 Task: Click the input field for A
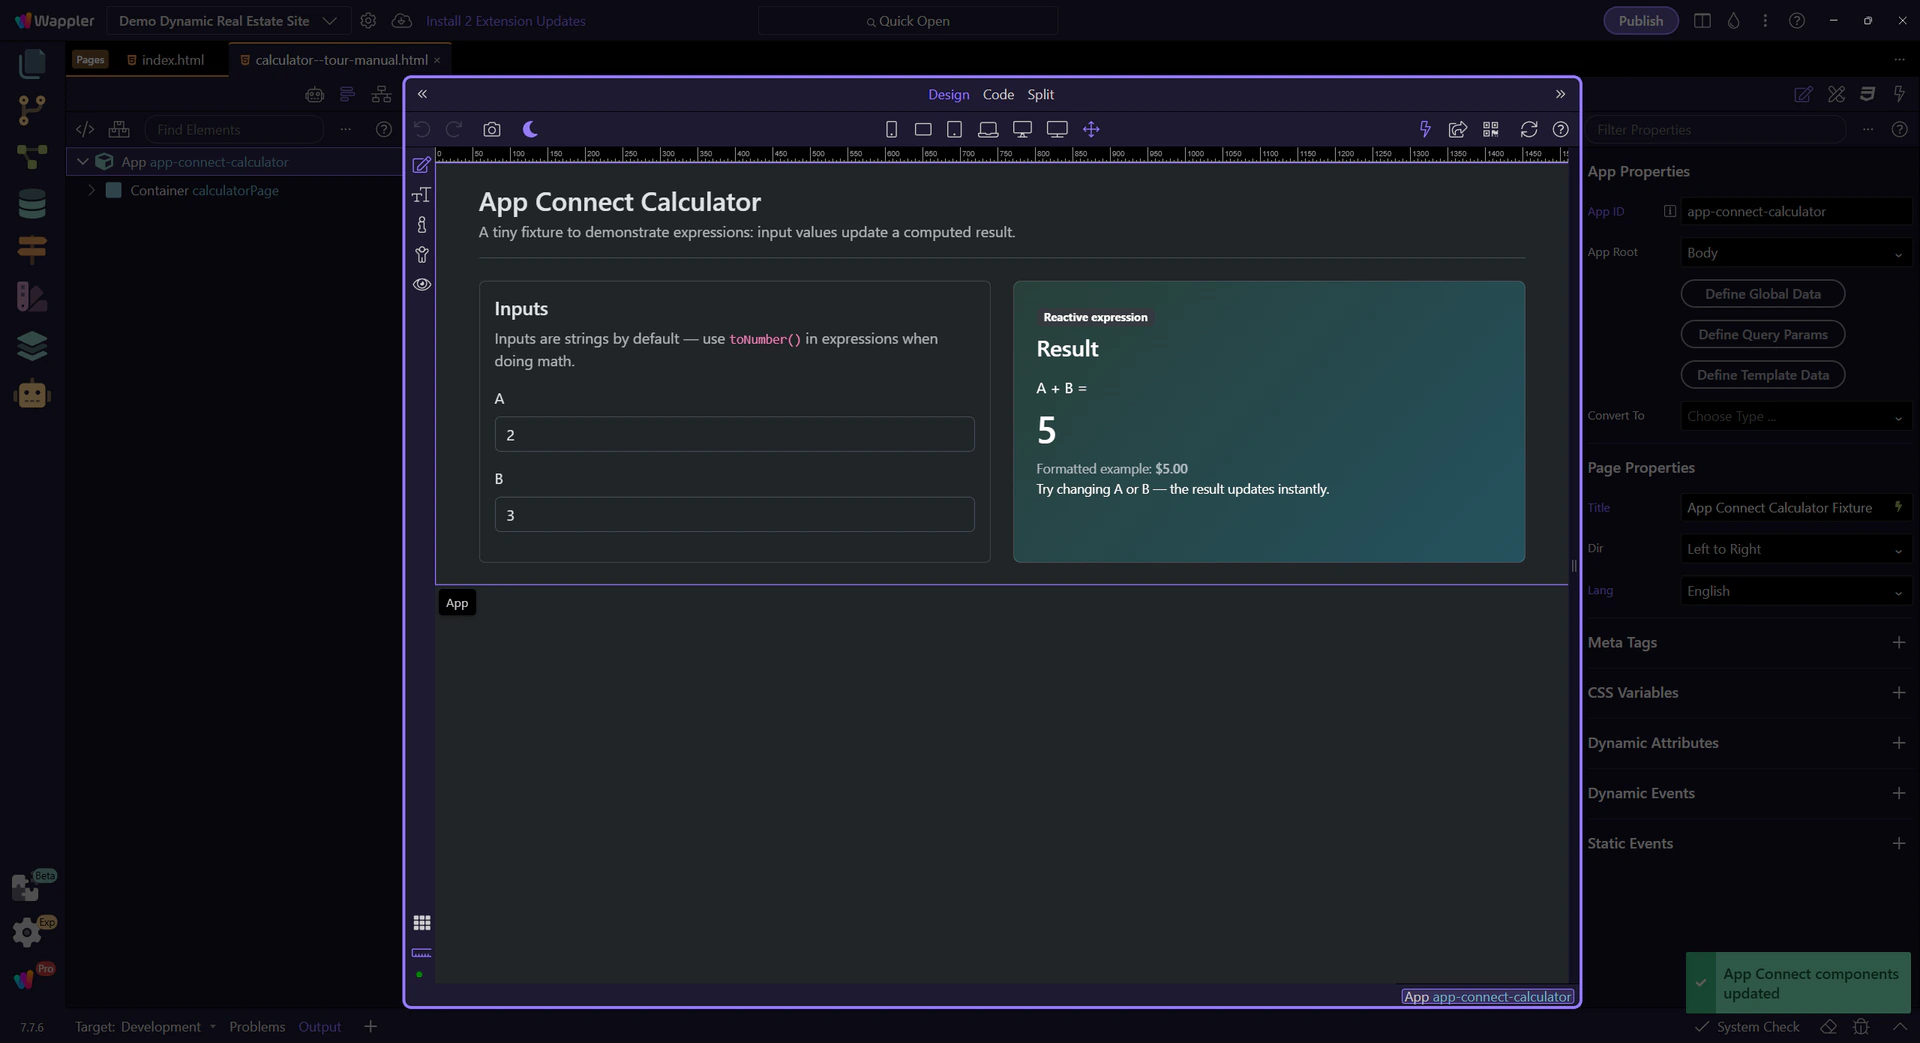734,435
